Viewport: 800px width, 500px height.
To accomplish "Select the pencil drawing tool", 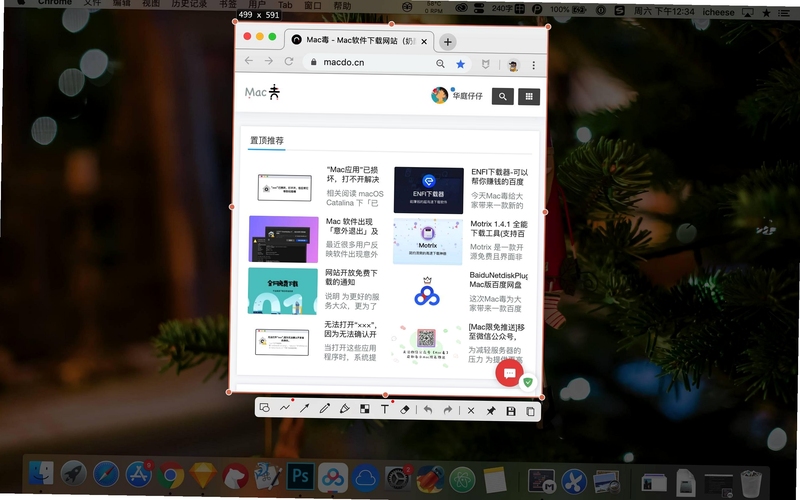I will click(x=324, y=408).
